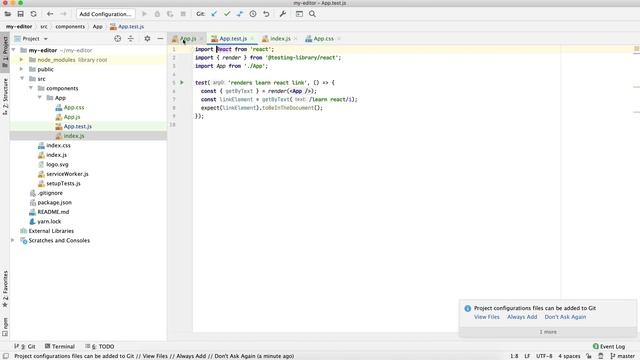640x360 pixels.
Task: Toggle the Project side tool window tab
Action: tap(5, 52)
